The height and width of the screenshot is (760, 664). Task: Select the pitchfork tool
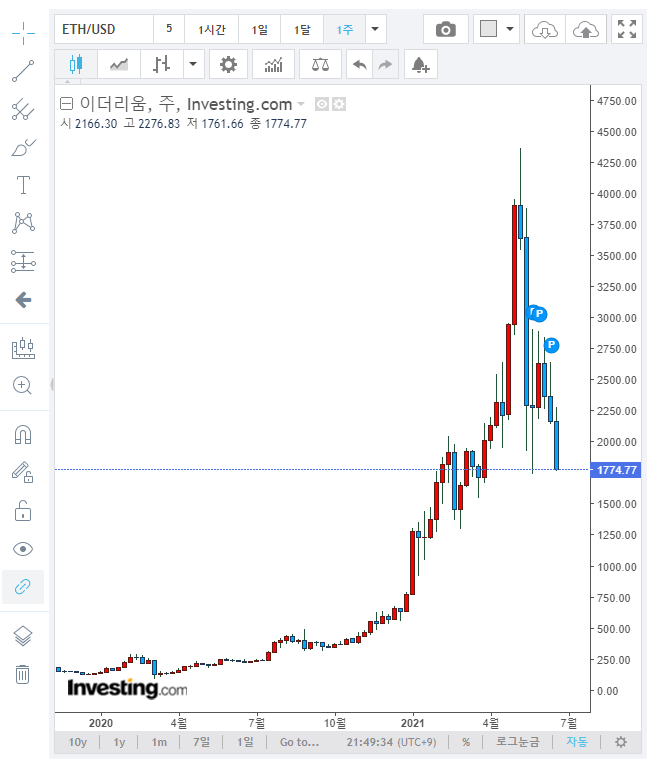tap(23, 109)
